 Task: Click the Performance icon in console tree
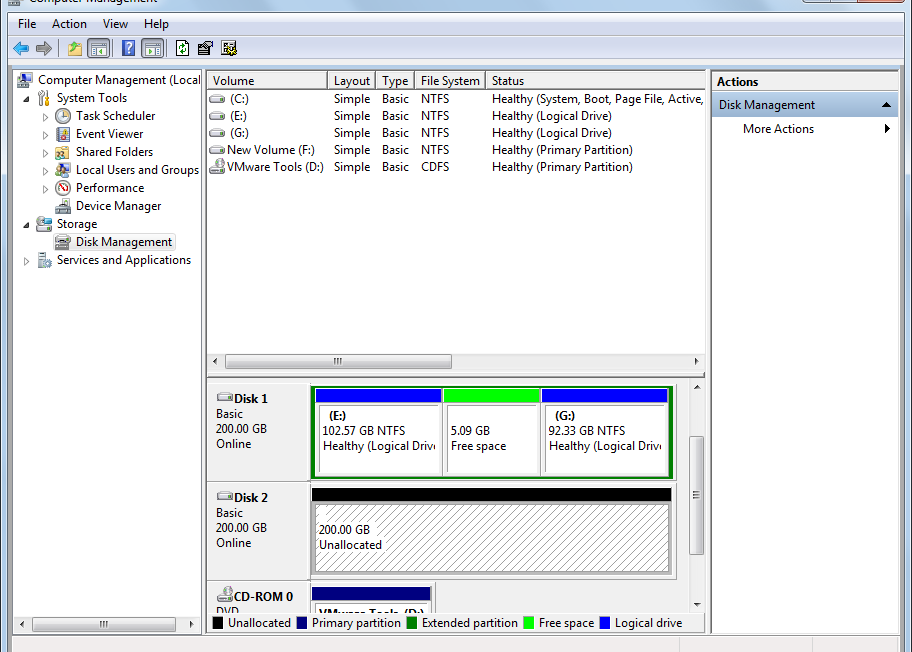pos(63,188)
